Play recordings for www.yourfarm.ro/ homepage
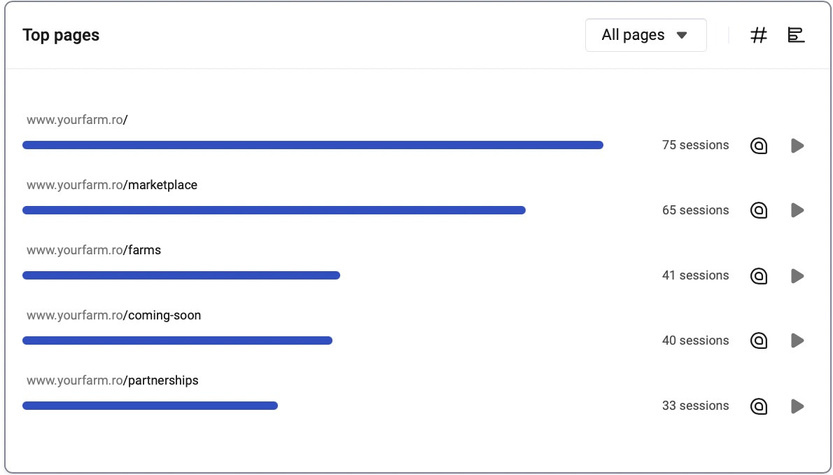Image resolution: width=833 pixels, height=475 pixels. (x=797, y=145)
